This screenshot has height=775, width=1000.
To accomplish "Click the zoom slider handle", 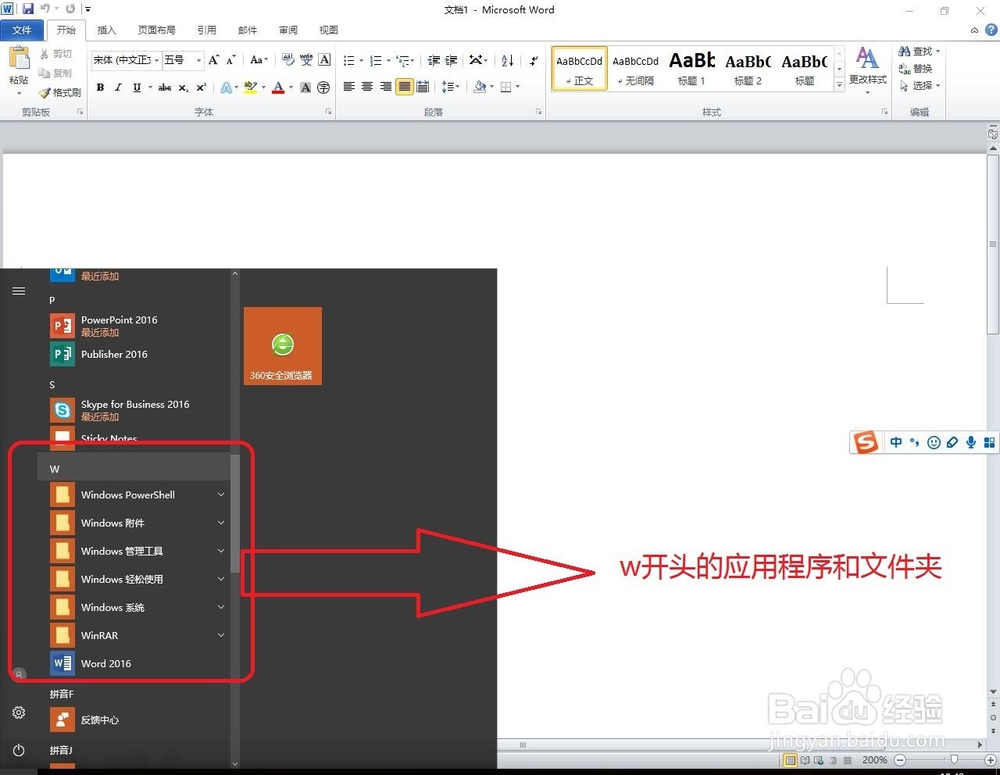I will click(954, 760).
